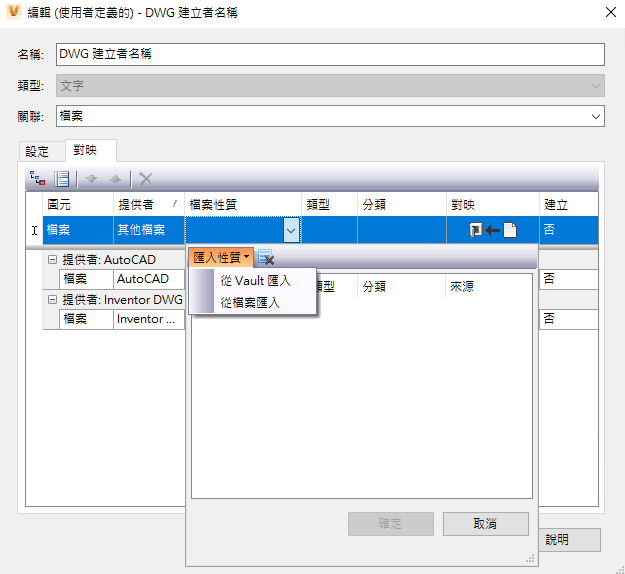625x574 pixels.
Task: Click the property list icon in mapping toolbar
Action: click(62, 179)
